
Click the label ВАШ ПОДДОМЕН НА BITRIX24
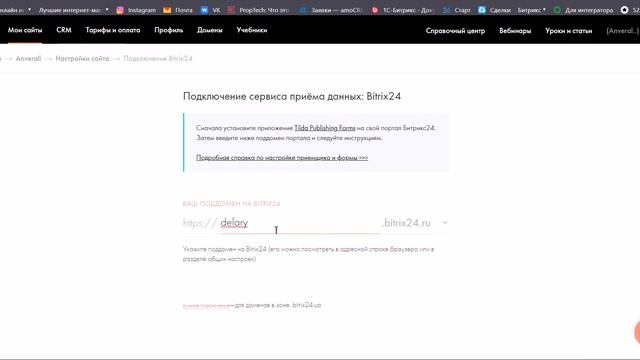(x=231, y=204)
